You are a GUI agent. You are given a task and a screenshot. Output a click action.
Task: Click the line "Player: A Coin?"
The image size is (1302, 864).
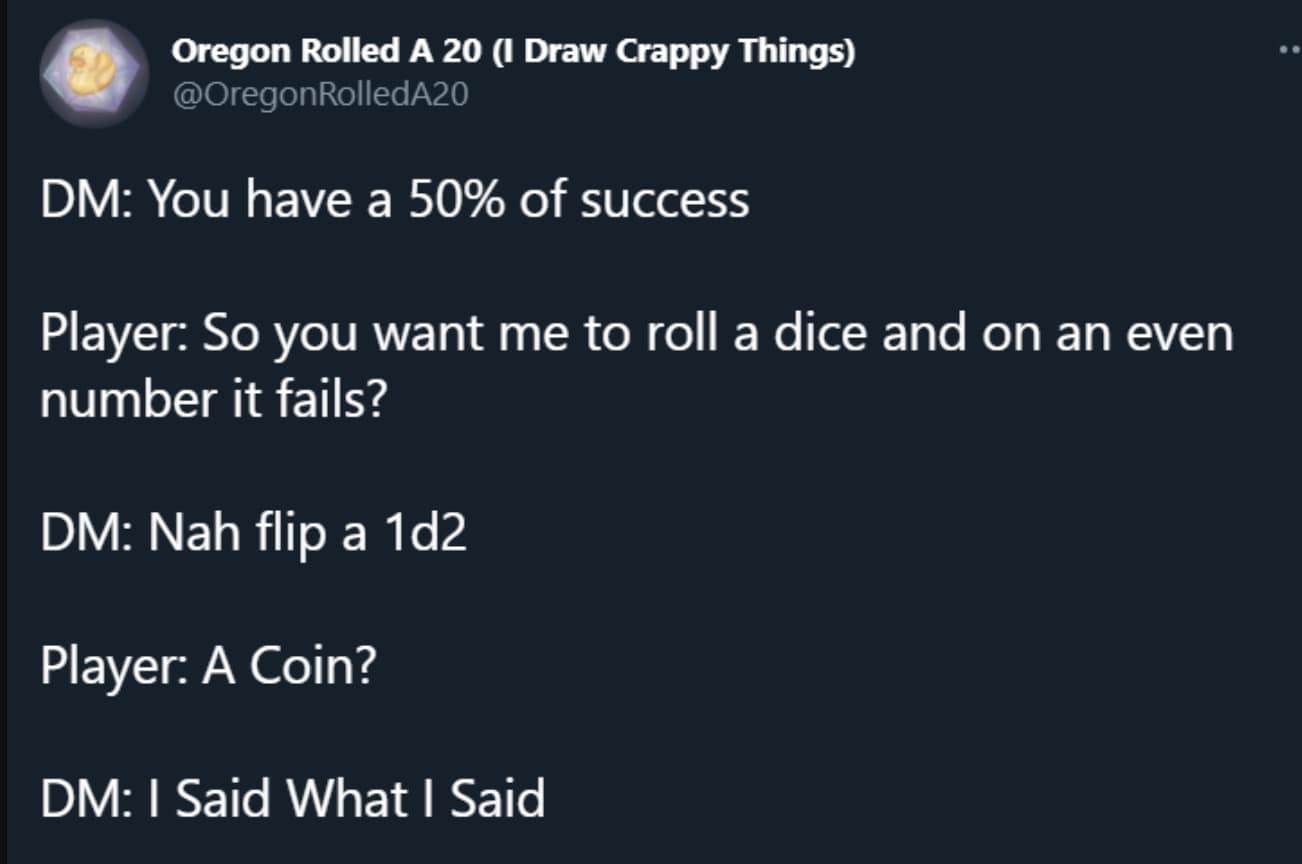[208, 665]
